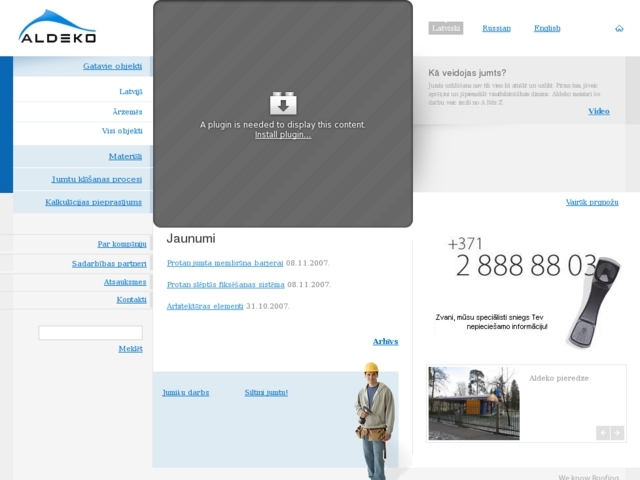Screen dimensions: 640x480
Task: Select Latviski language
Action: click(446, 28)
